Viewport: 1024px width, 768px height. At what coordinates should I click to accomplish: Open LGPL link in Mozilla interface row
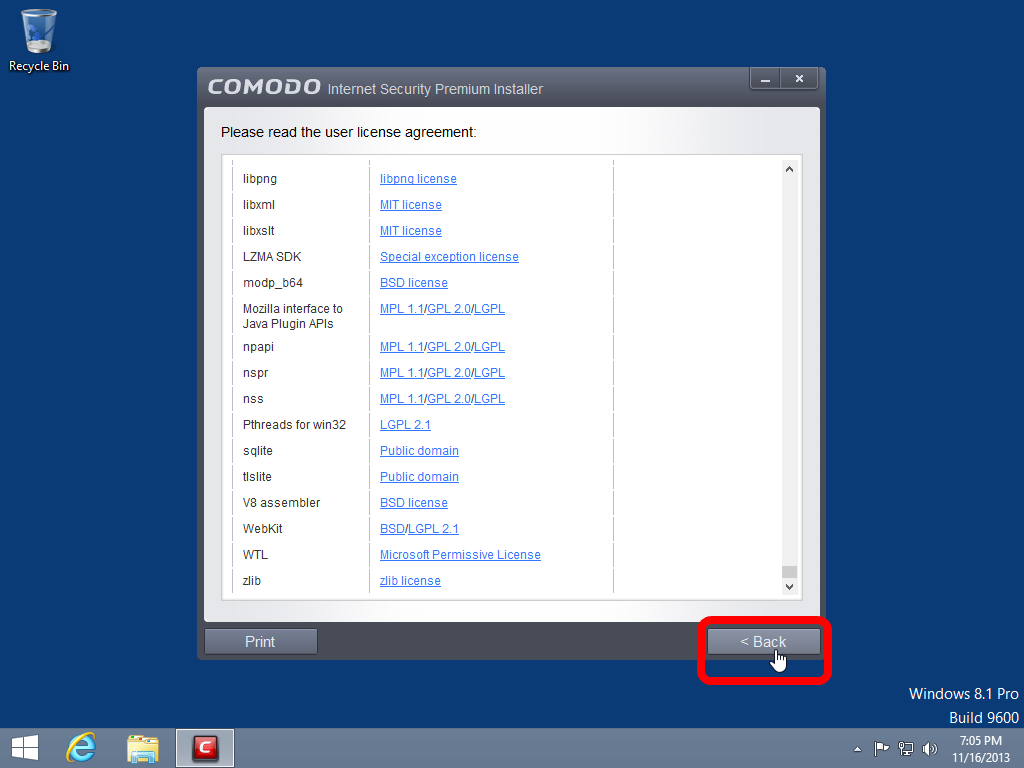489,309
